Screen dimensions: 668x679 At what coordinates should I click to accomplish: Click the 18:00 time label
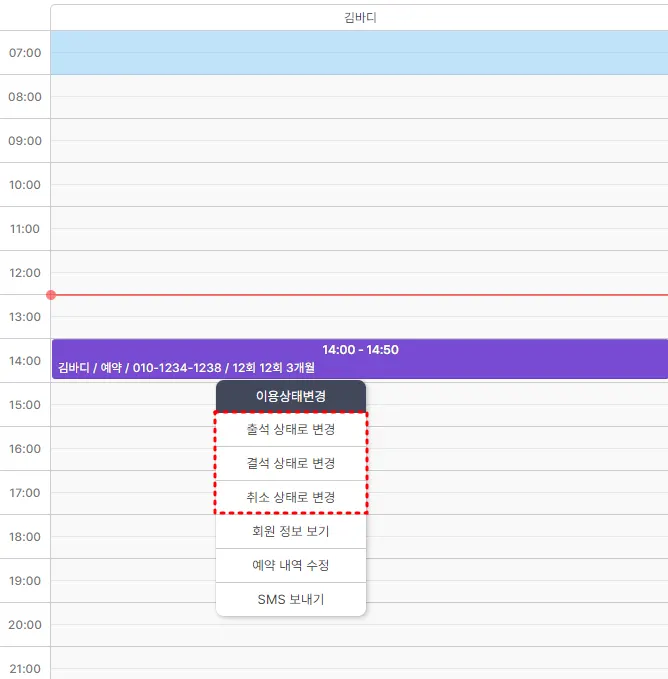25,537
